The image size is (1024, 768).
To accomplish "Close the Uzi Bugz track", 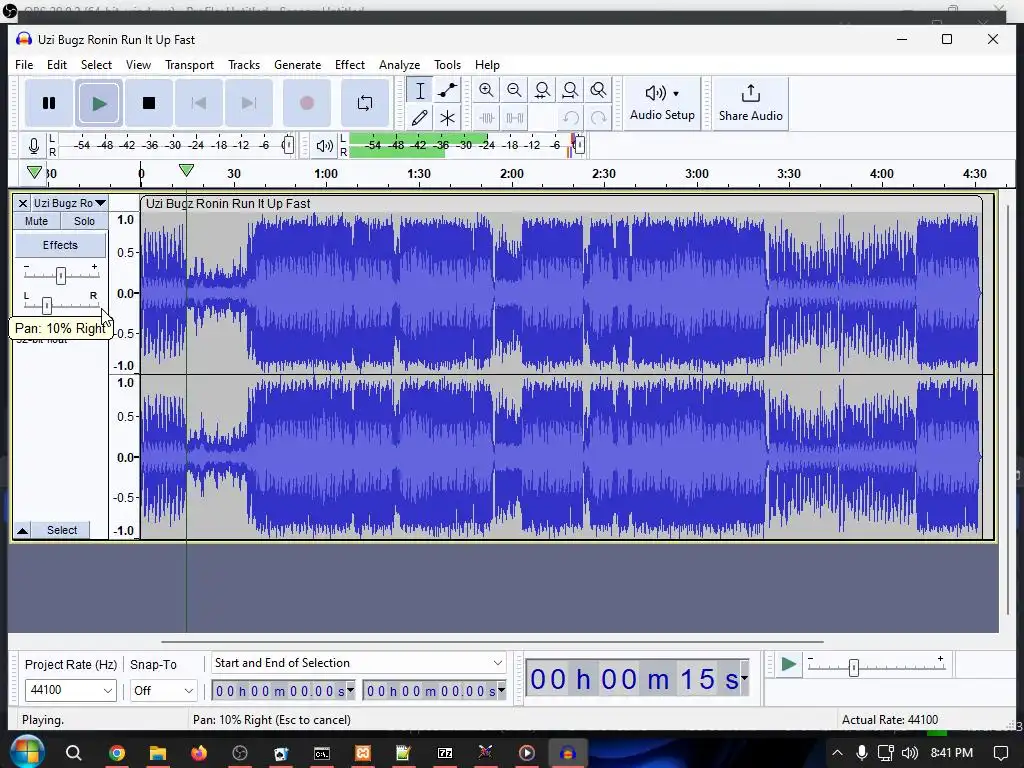I will point(22,203).
